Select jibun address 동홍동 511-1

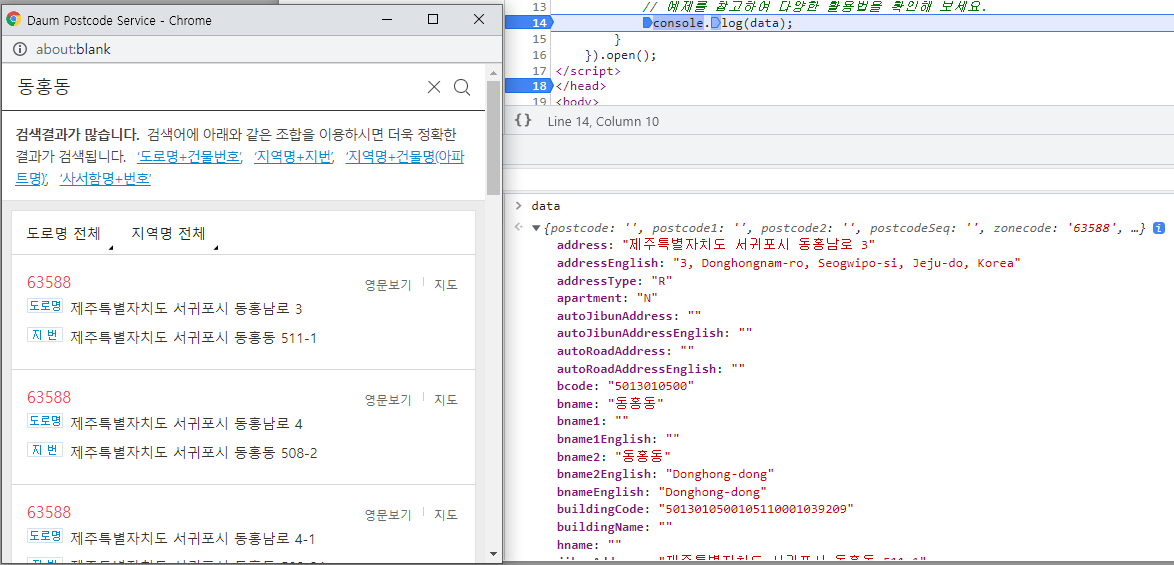click(194, 338)
